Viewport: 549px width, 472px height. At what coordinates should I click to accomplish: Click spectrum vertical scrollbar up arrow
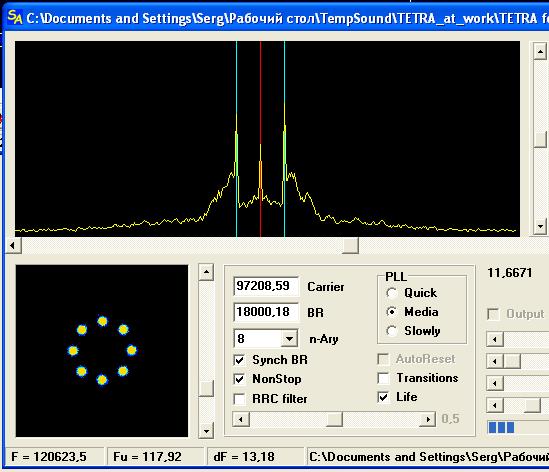pyautogui.click(x=540, y=52)
